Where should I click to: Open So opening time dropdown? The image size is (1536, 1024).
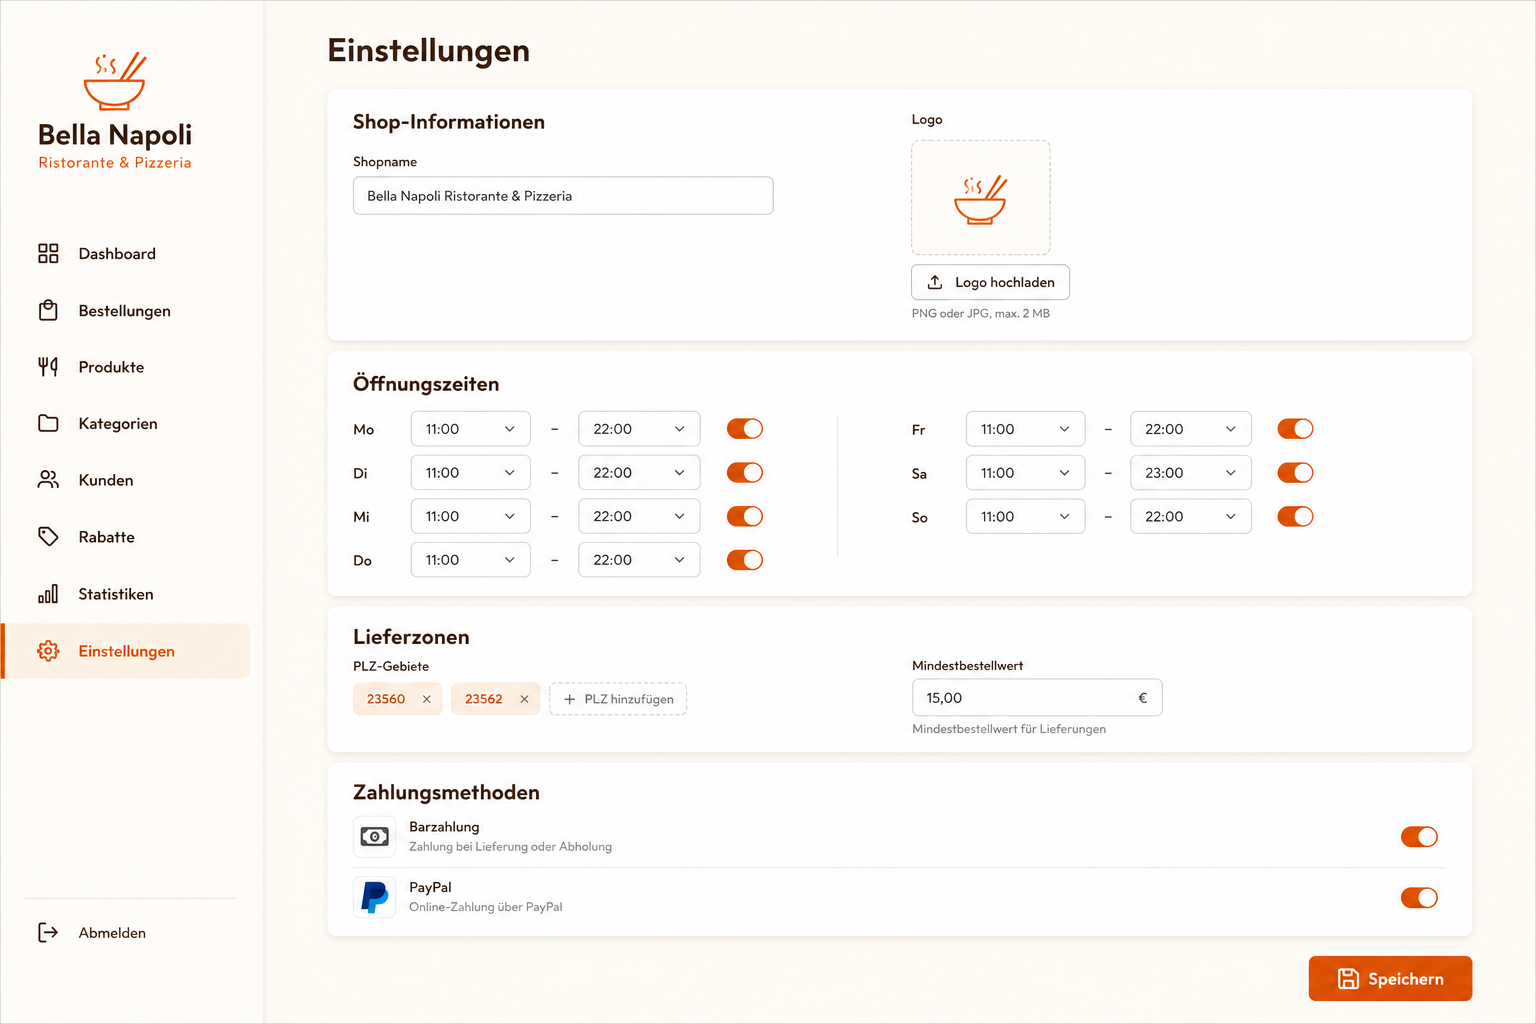tap(1025, 516)
